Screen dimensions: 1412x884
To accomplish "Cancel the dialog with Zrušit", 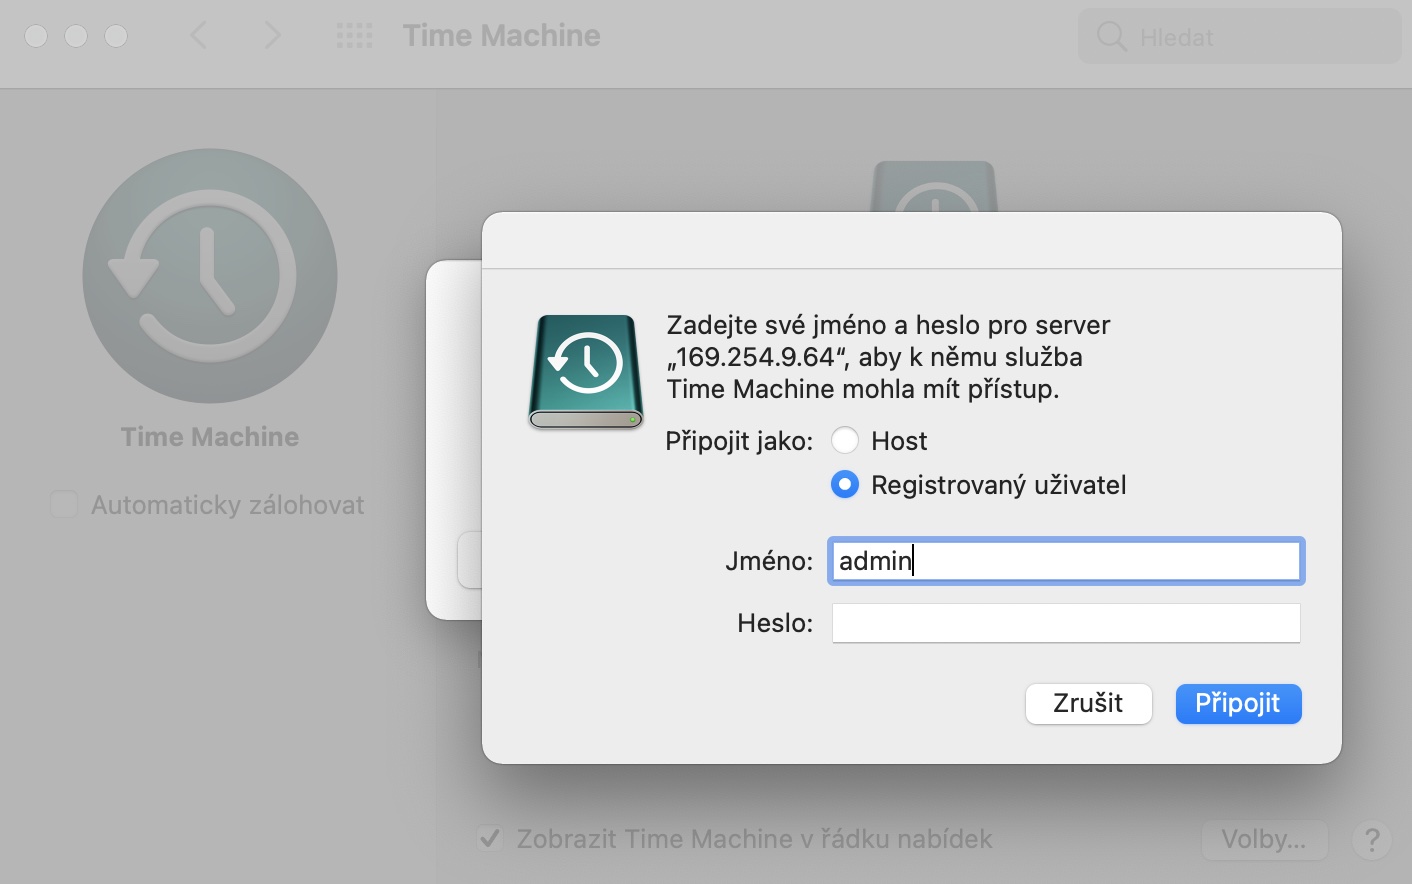I will pos(1088,703).
